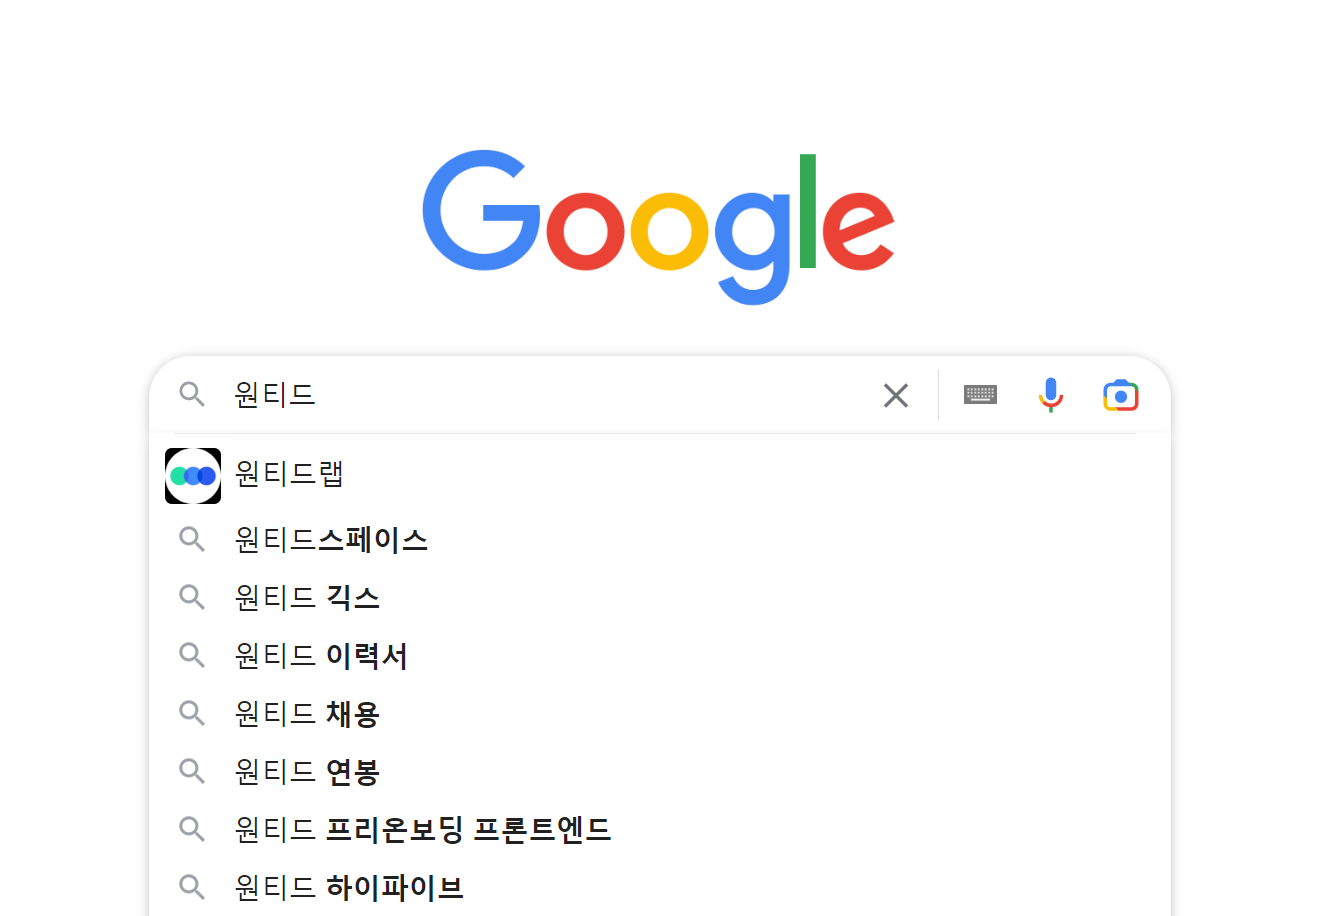The width and height of the screenshot is (1330, 916).
Task: Choose the 원티드 하이파이브 suggestion
Action: tap(350, 888)
